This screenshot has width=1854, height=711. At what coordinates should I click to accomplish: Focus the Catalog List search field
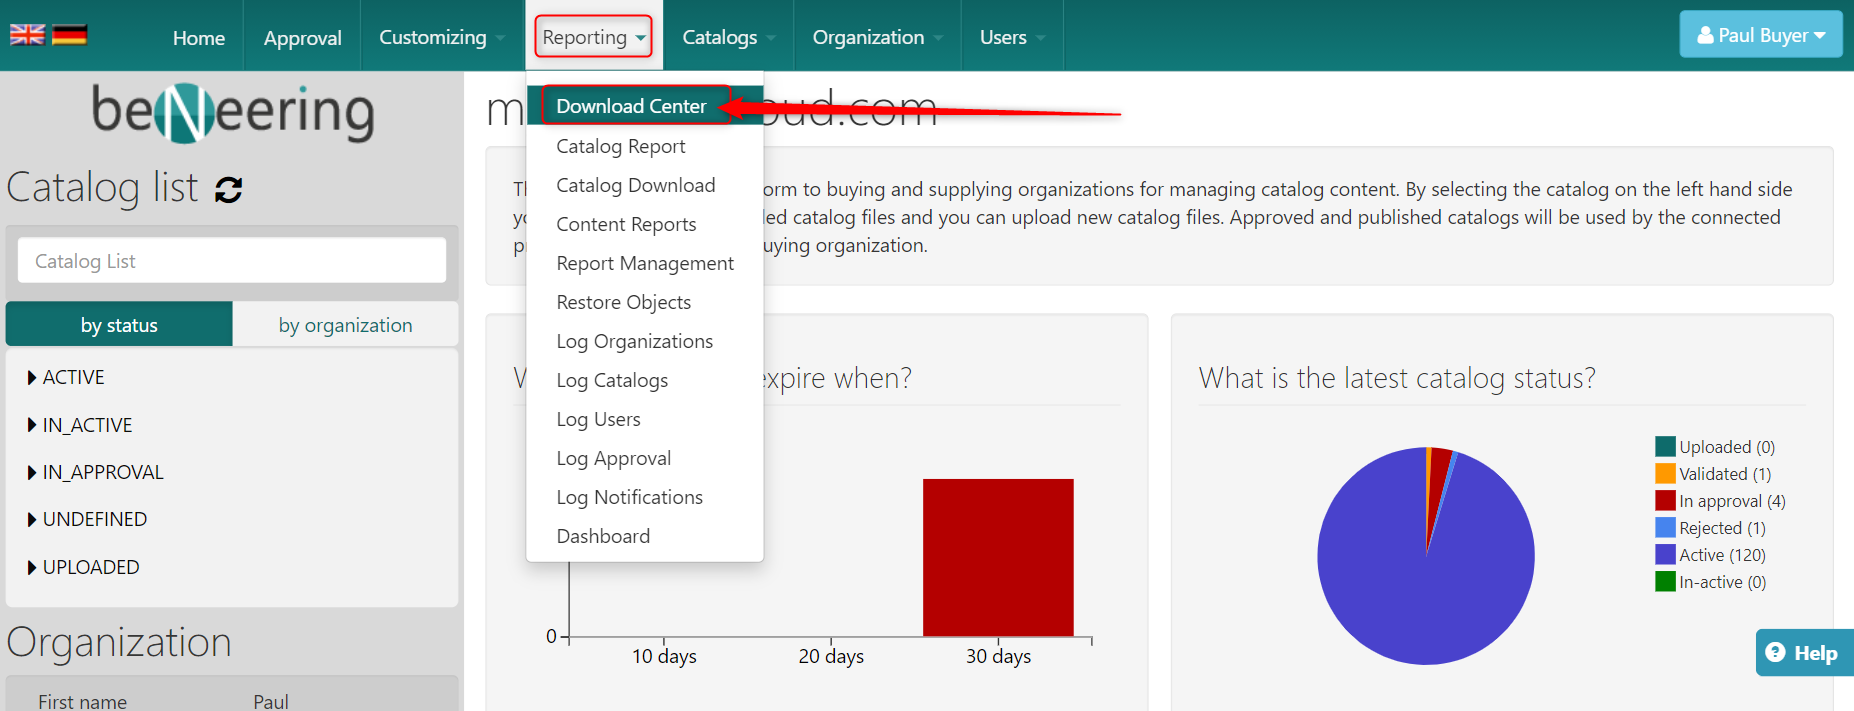click(232, 261)
